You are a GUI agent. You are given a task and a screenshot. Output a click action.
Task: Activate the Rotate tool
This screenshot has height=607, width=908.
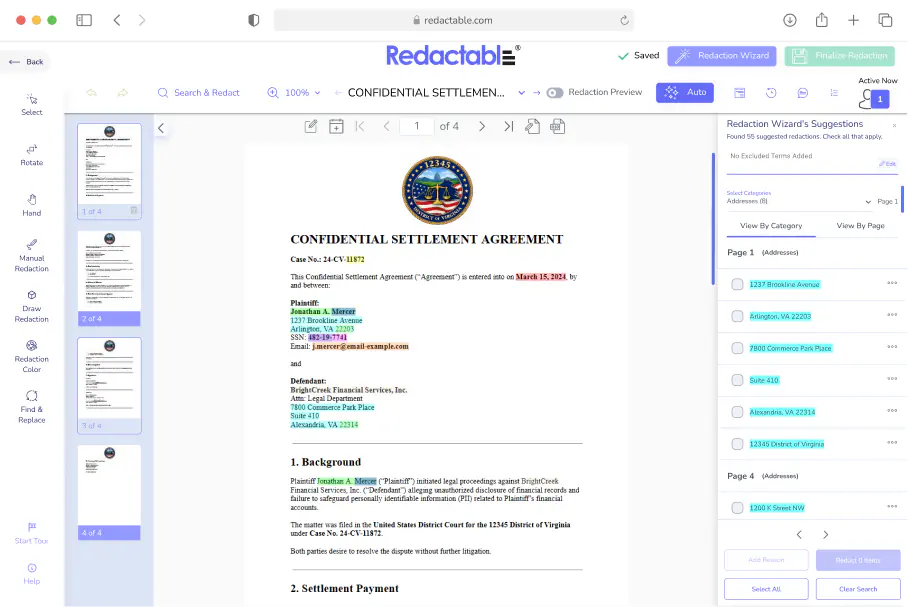pyautogui.click(x=32, y=155)
